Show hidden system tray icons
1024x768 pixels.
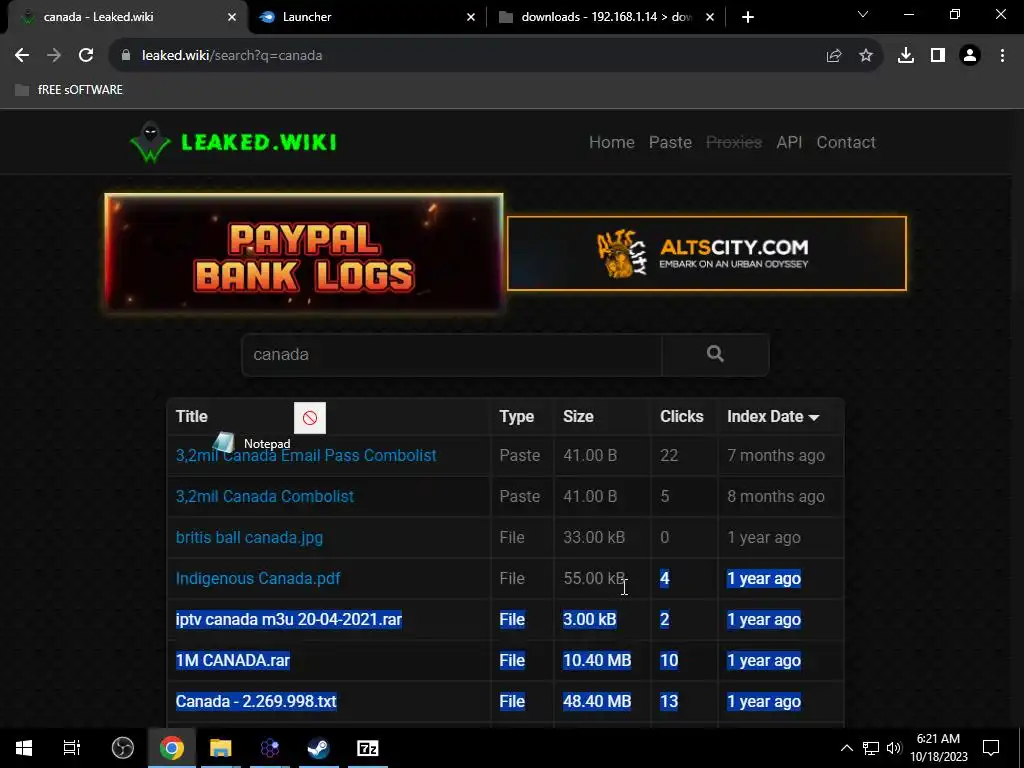[846, 748]
